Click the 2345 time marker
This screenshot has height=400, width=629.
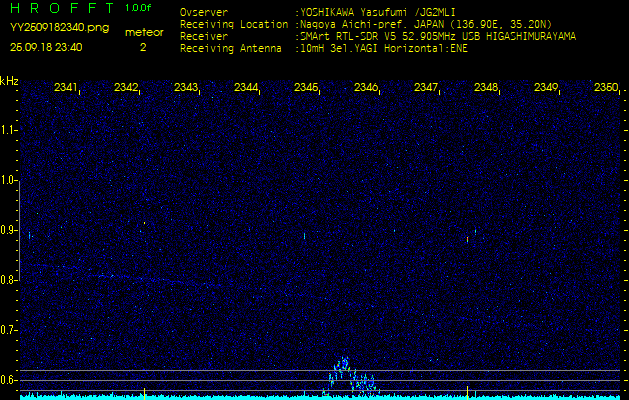pos(306,88)
